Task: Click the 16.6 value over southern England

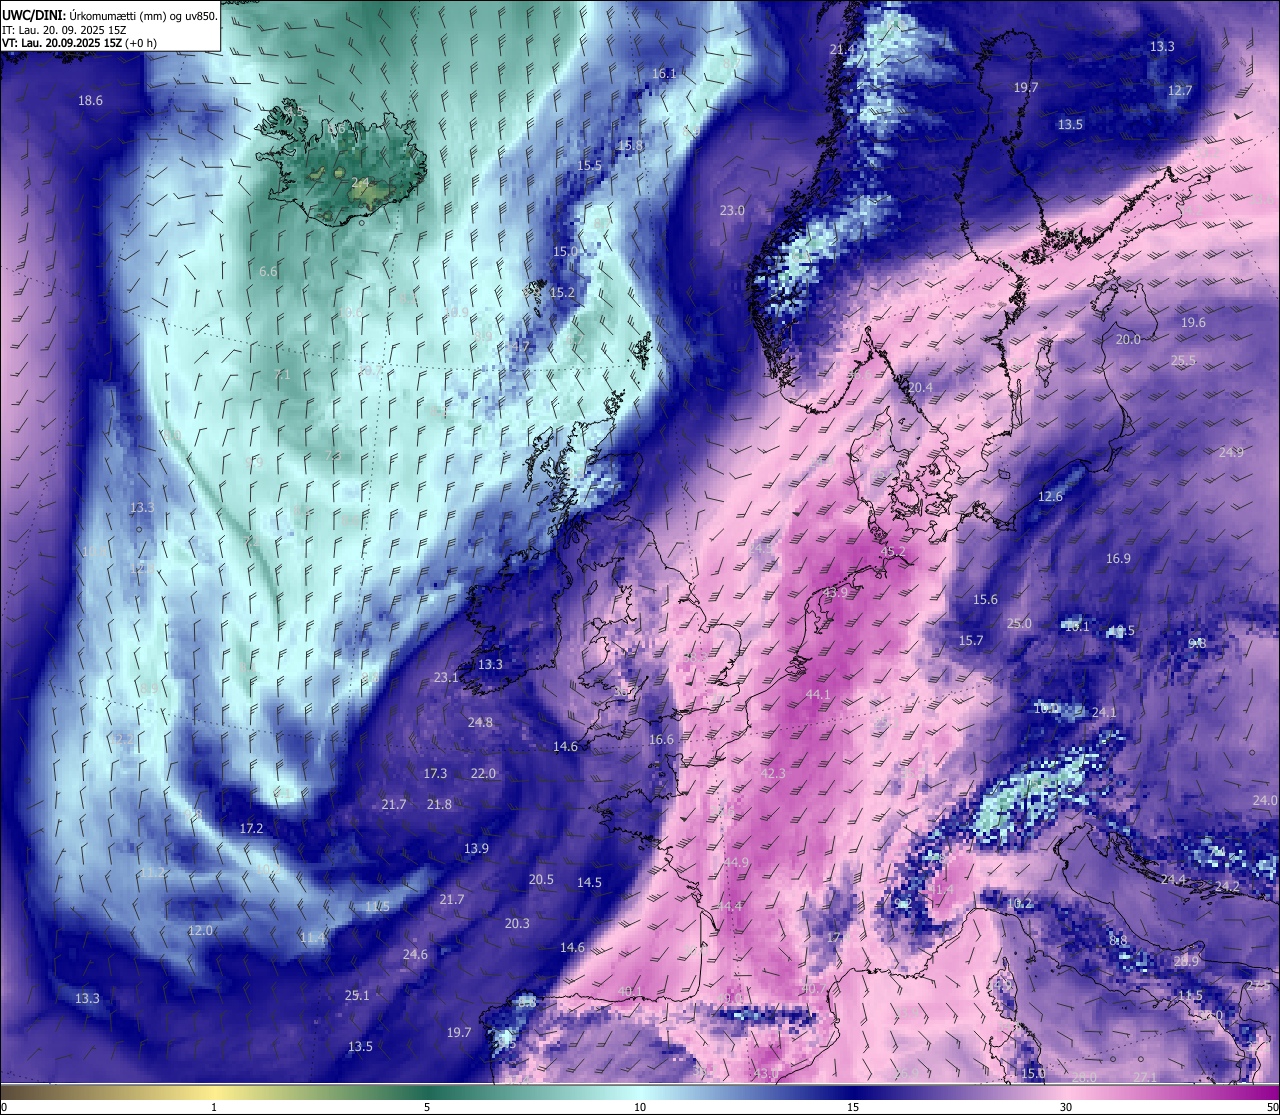Action: click(661, 739)
